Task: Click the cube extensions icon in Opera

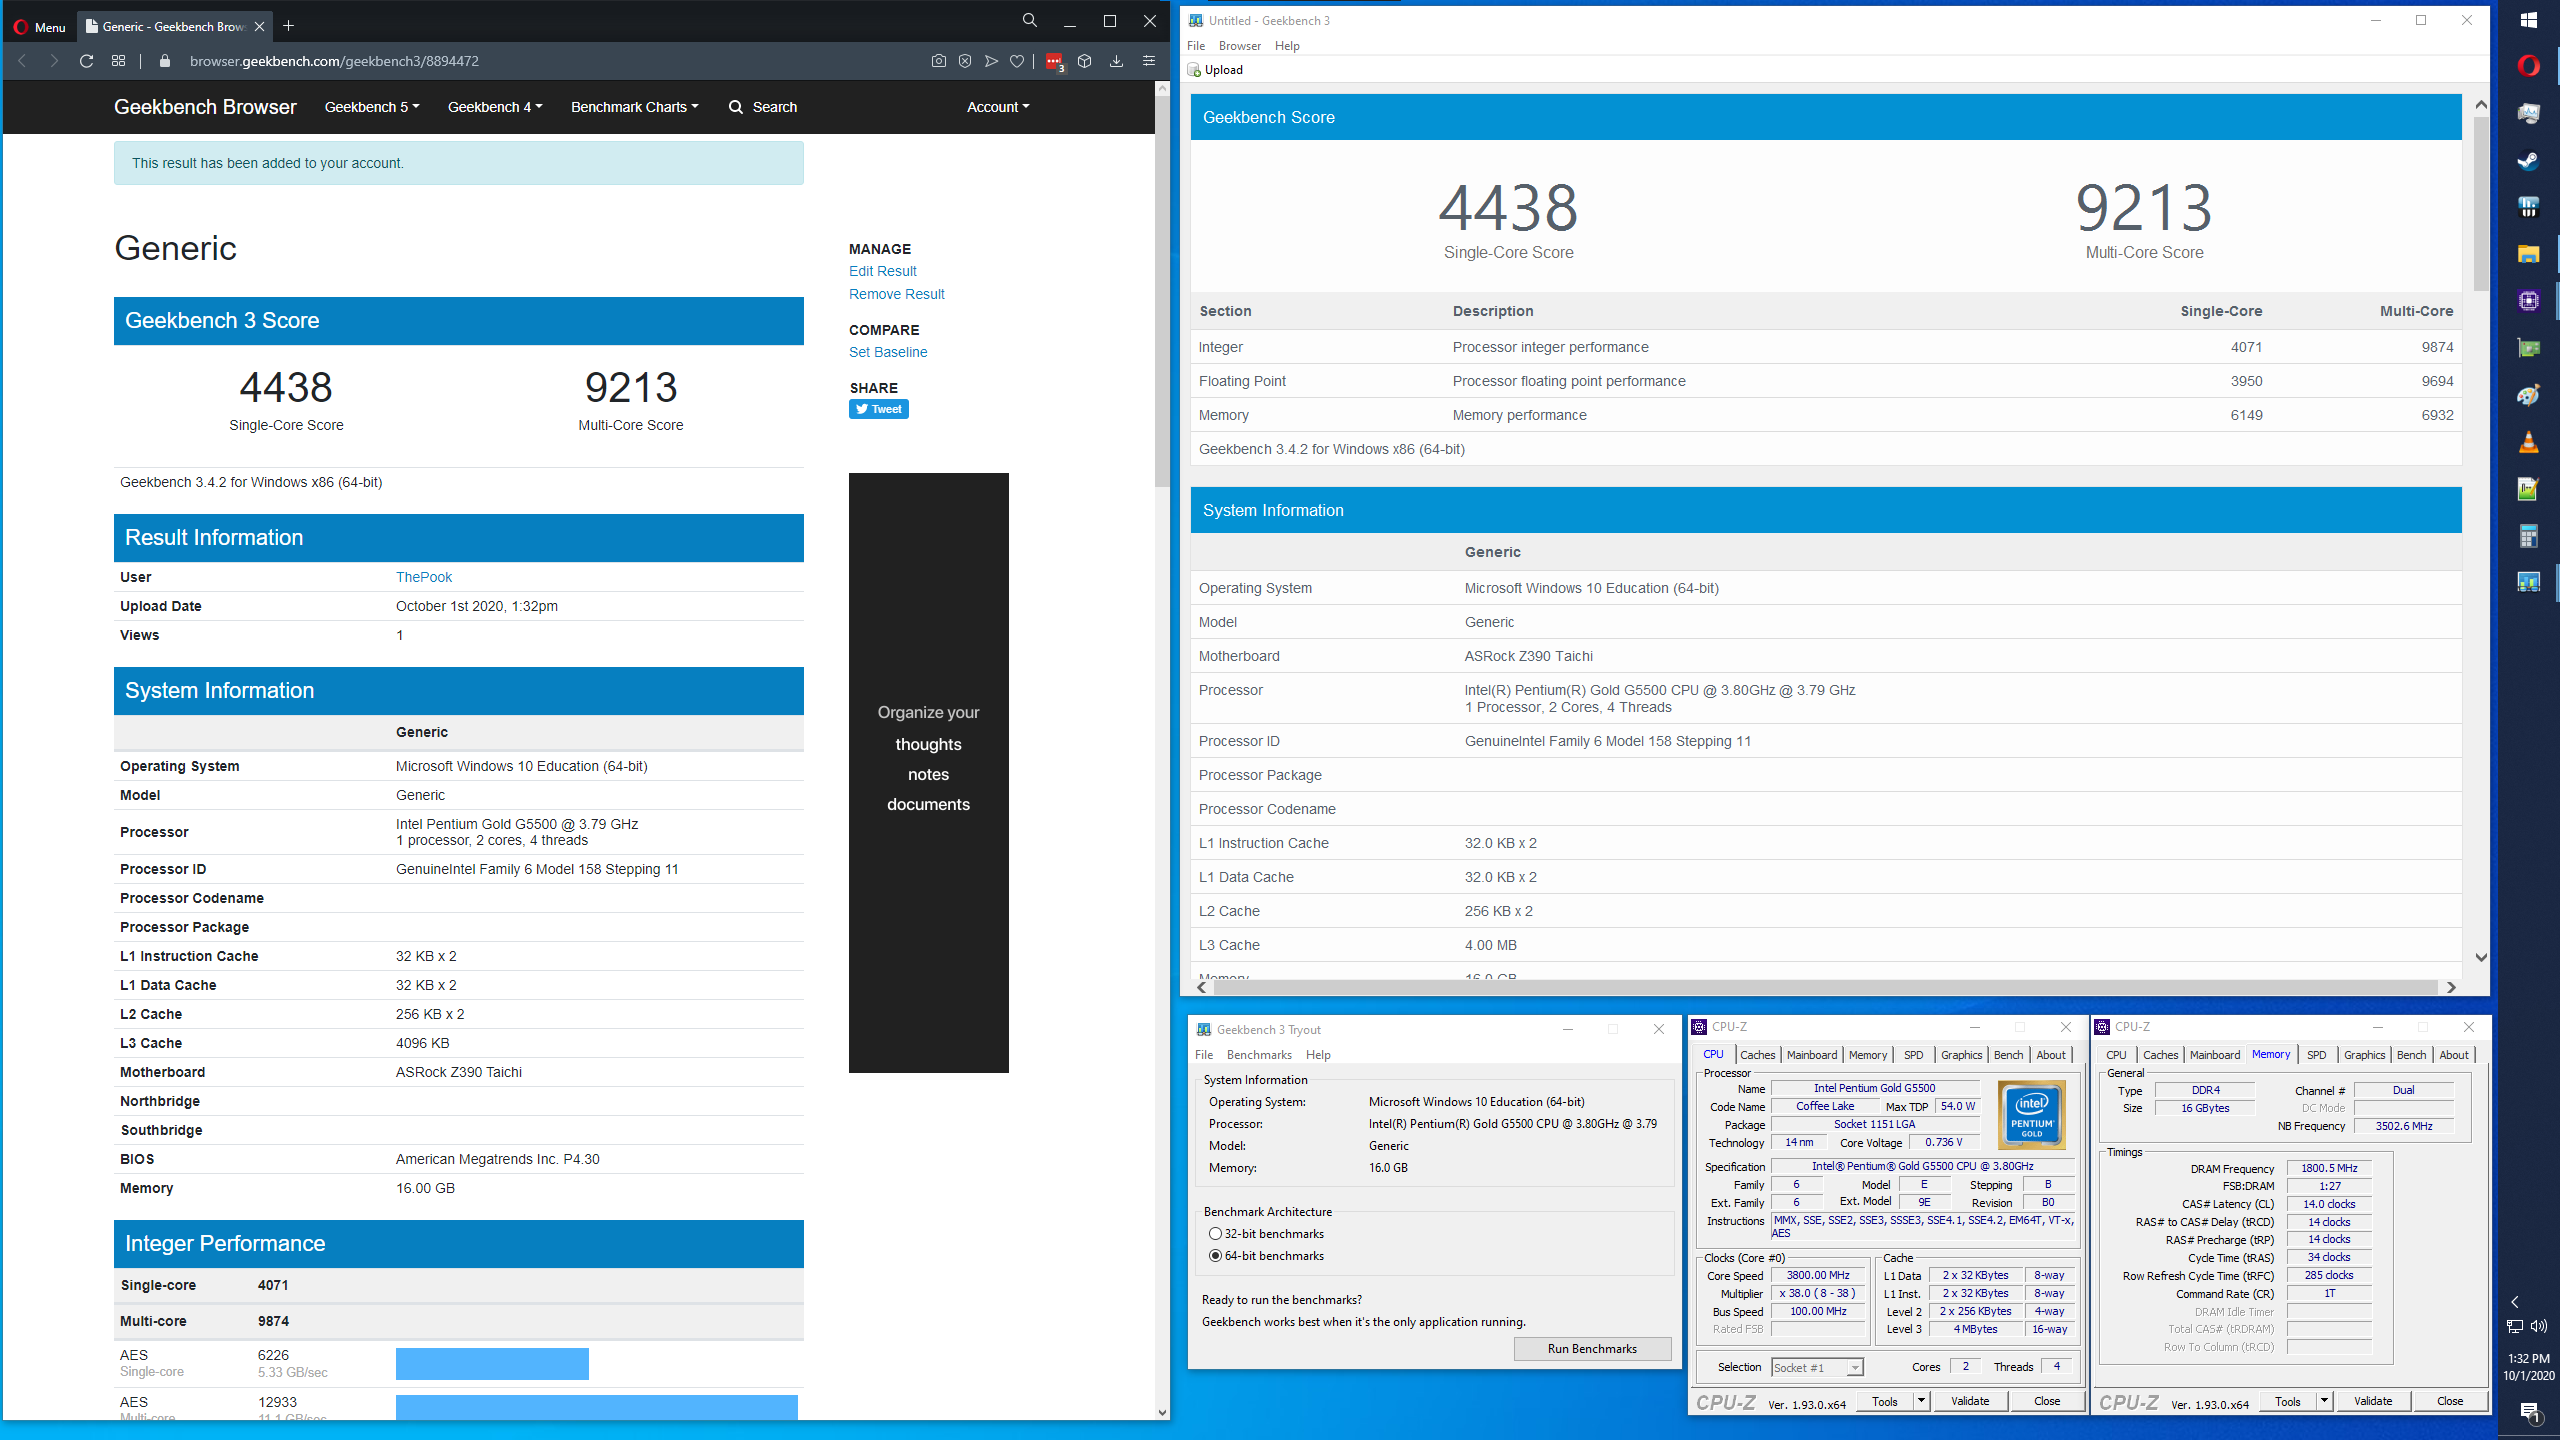Action: tap(1084, 61)
